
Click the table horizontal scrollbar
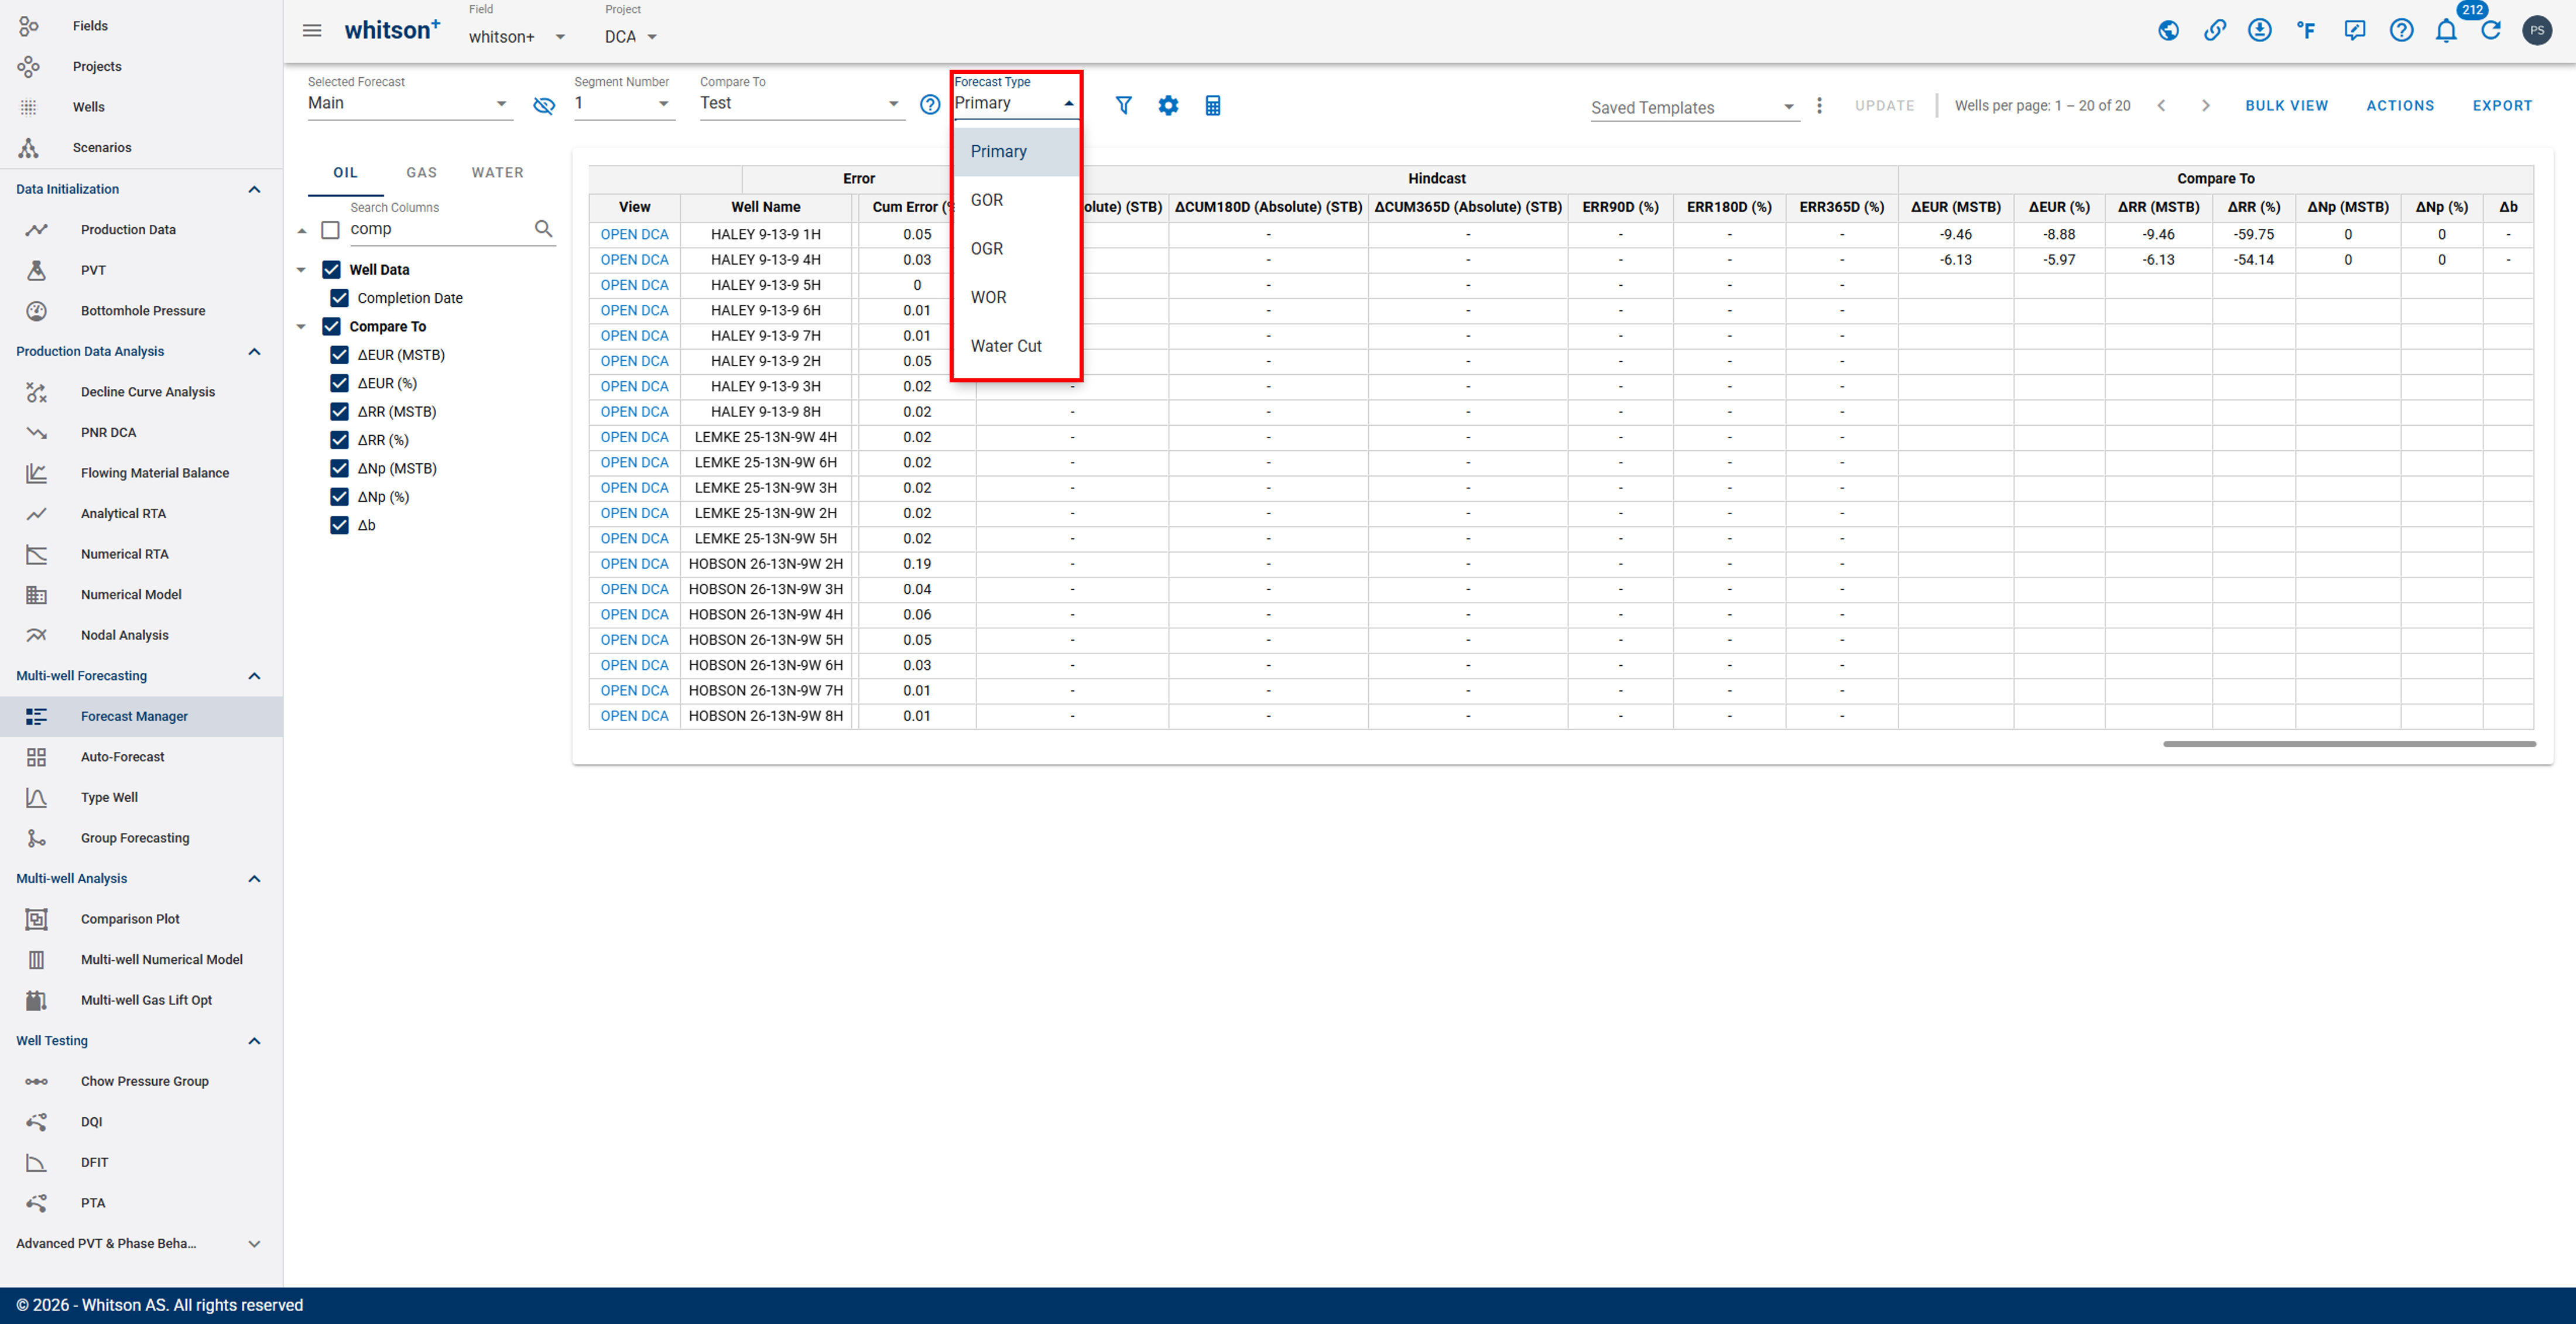coord(2349,744)
